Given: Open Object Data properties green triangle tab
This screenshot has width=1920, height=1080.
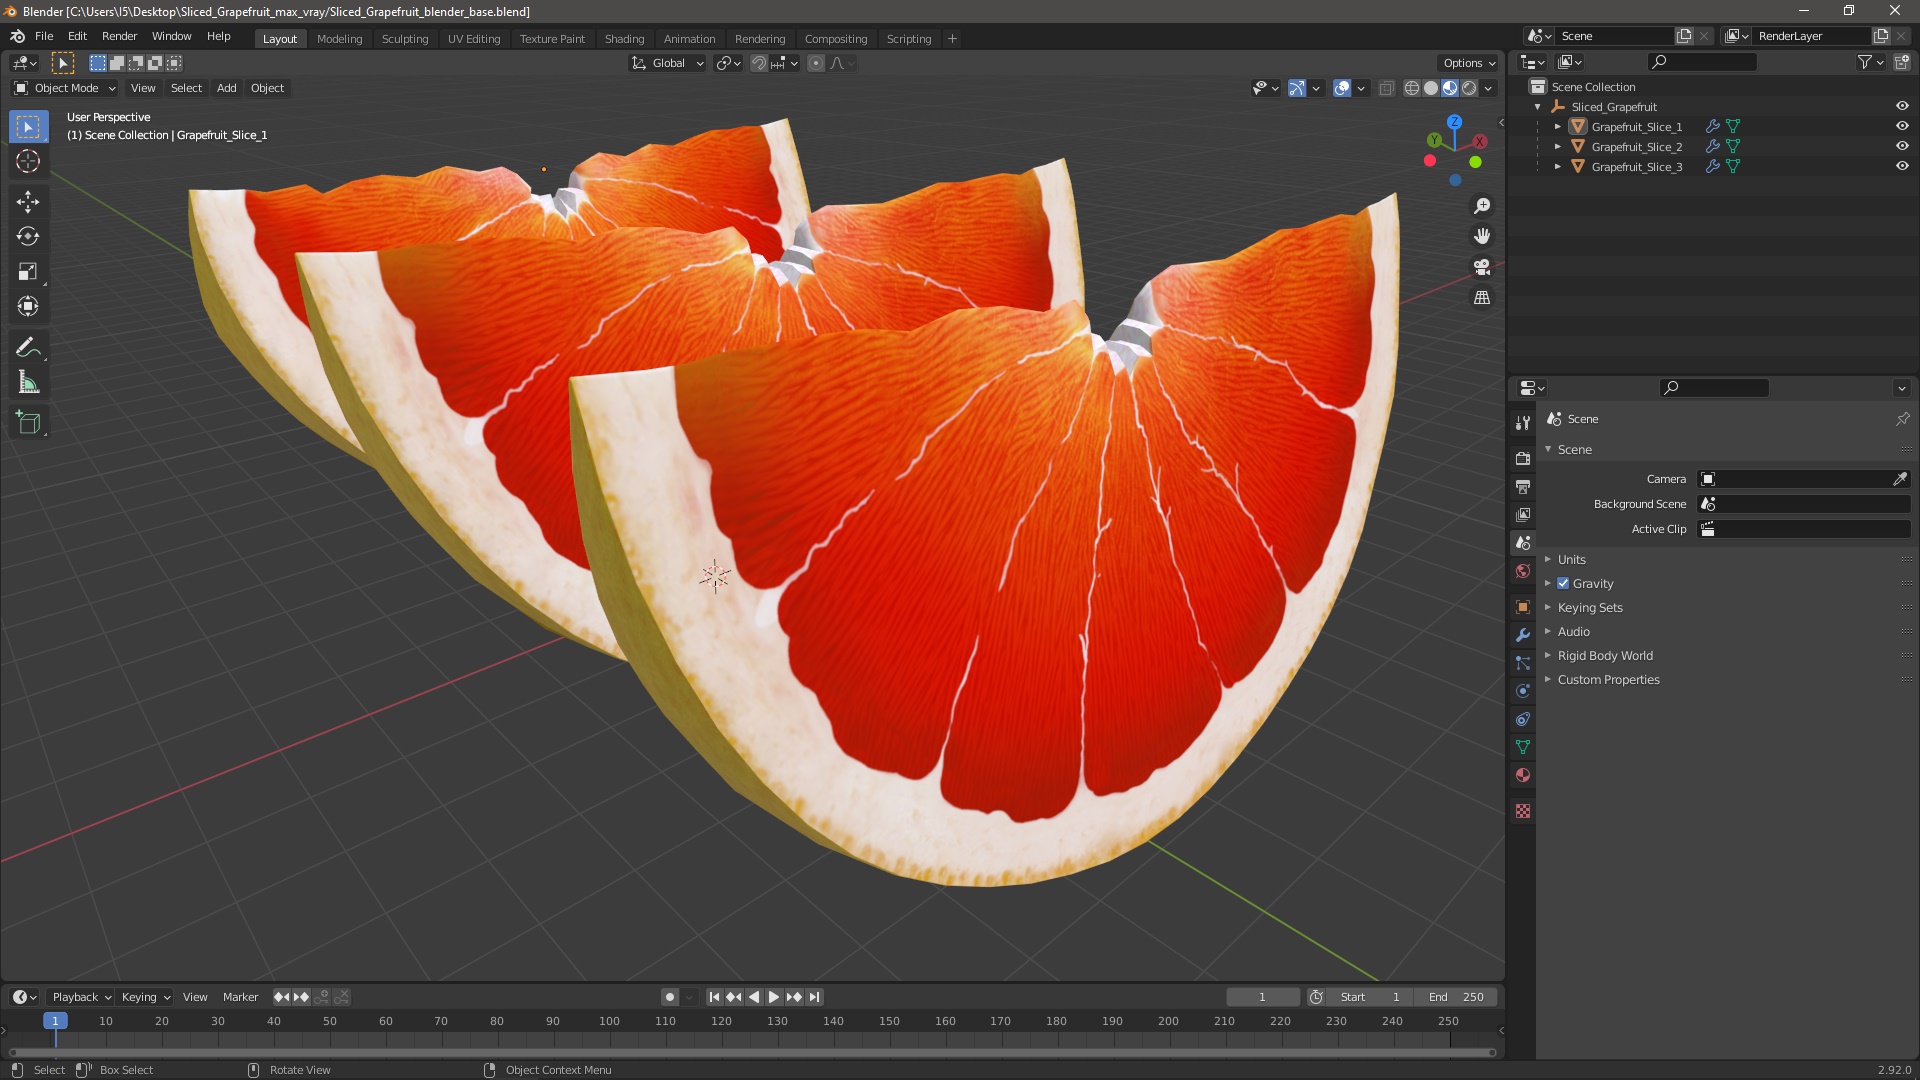Looking at the screenshot, I should 1523,747.
